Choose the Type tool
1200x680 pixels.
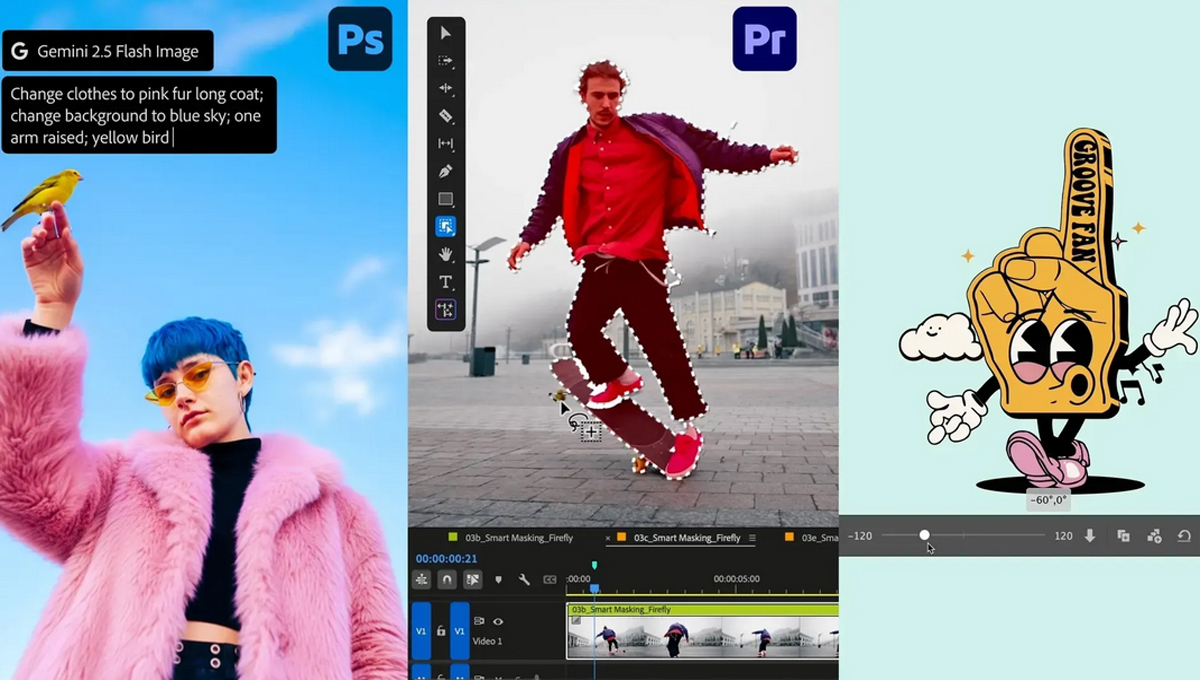[446, 282]
